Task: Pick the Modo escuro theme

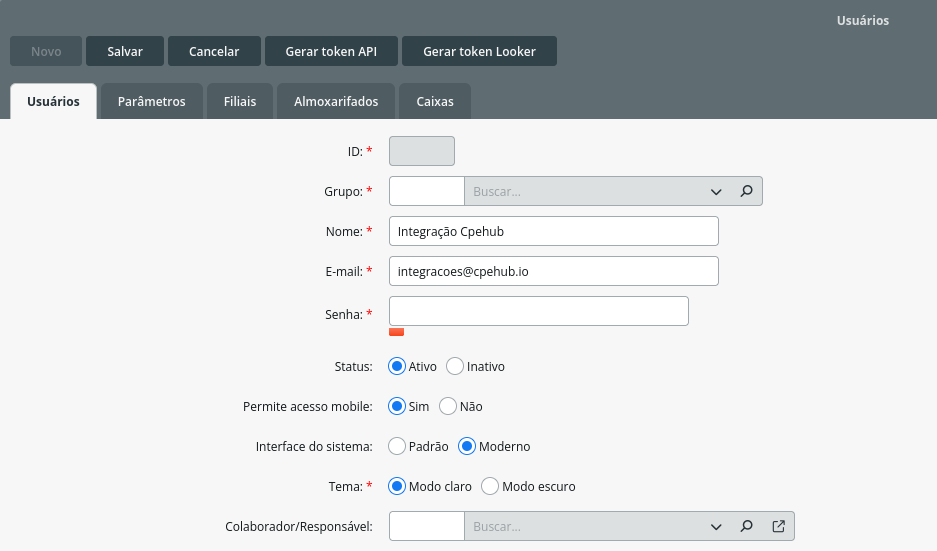Action: click(490, 486)
